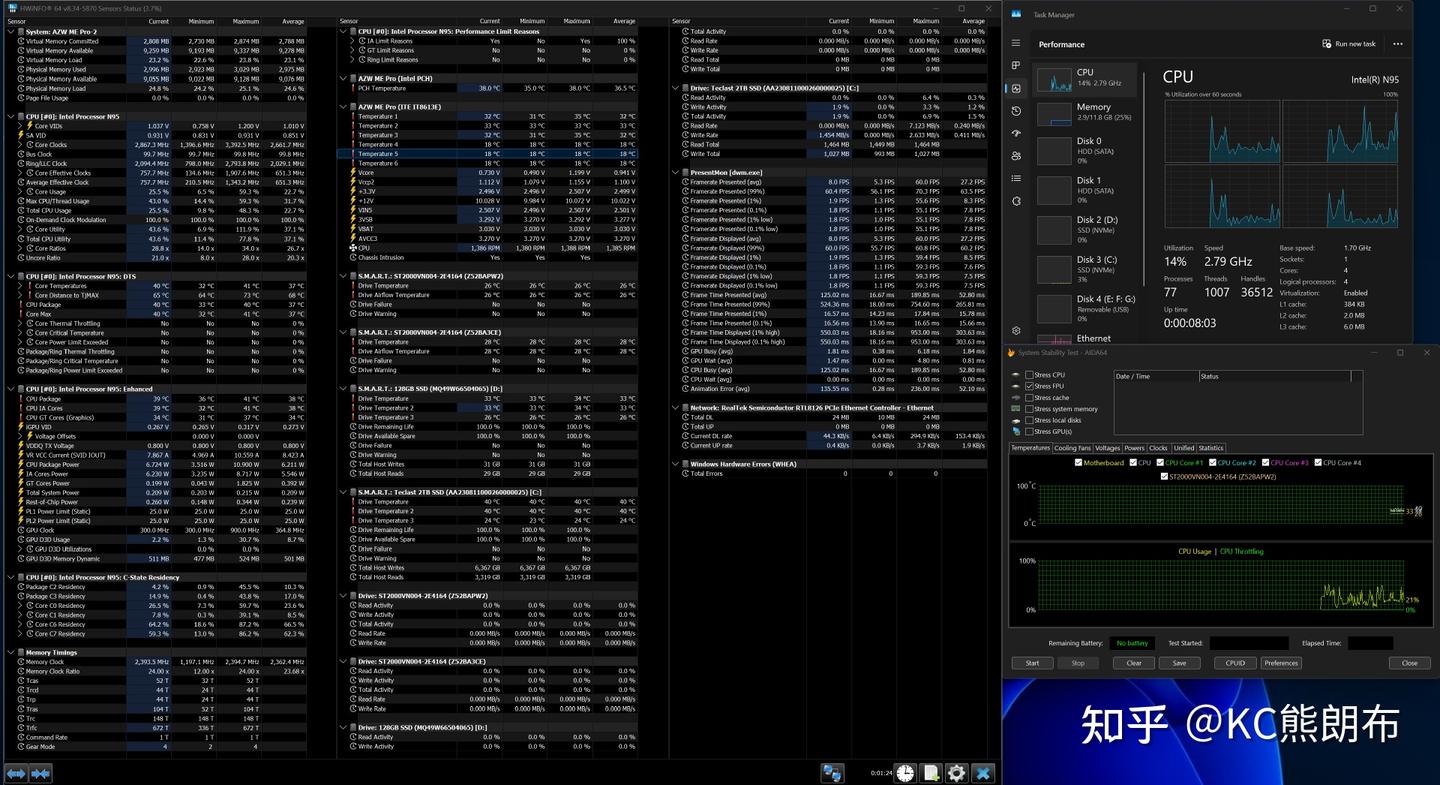The width and height of the screenshot is (1440, 785).
Task: Click HWiNFO network computers toolbar icon
Action: pyautogui.click(x=832, y=773)
